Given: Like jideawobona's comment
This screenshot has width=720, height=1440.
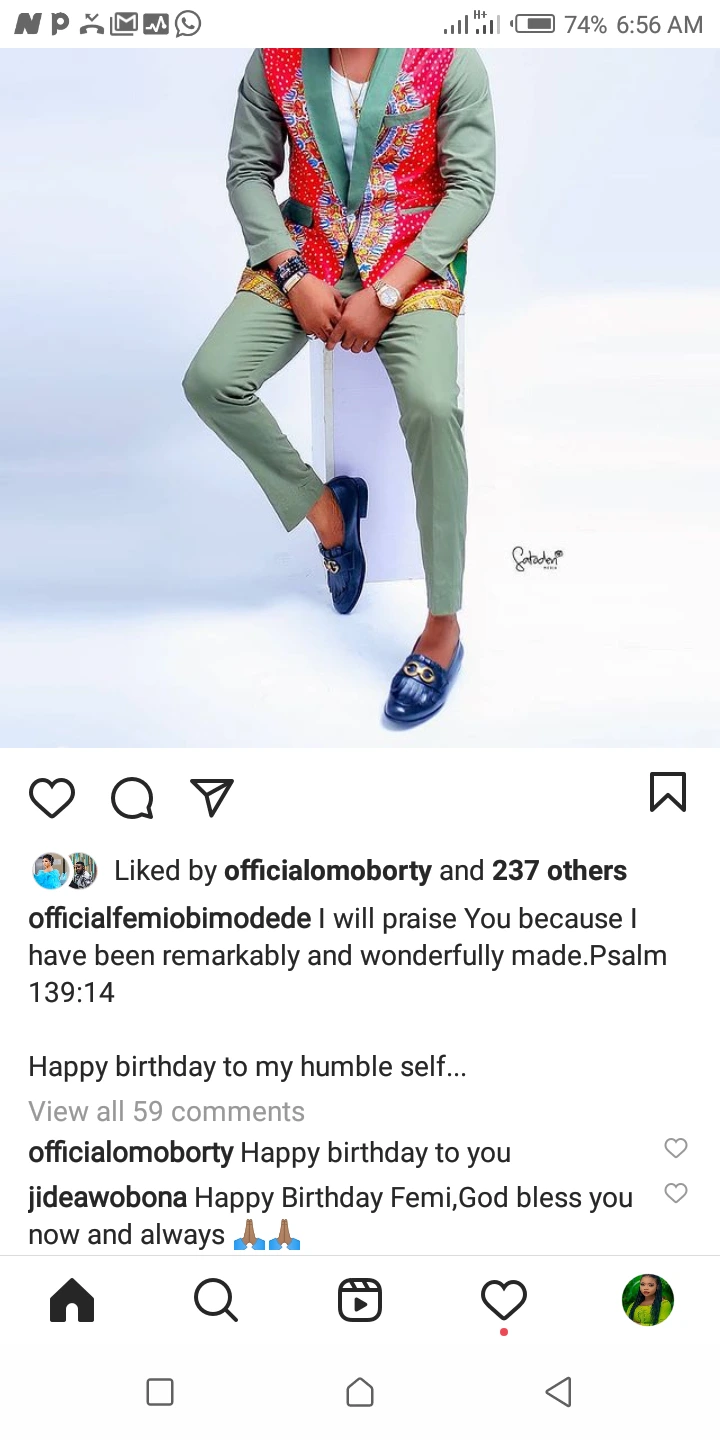Looking at the screenshot, I should [676, 1193].
